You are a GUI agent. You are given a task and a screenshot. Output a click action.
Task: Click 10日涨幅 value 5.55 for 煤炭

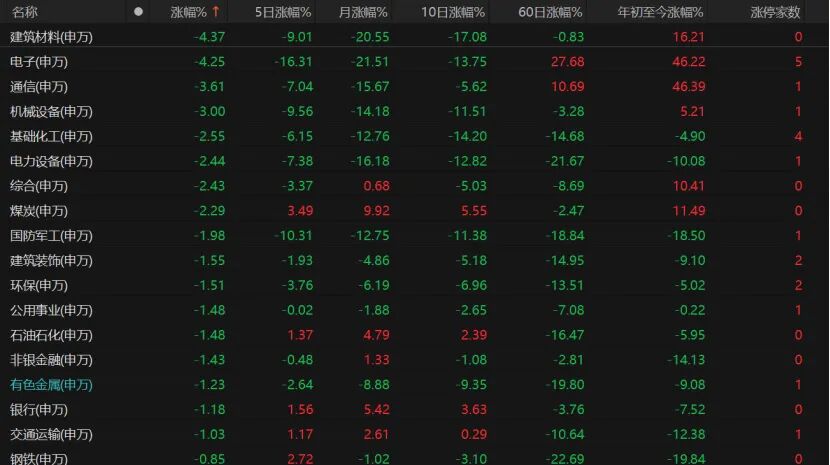pyautogui.click(x=474, y=211)
